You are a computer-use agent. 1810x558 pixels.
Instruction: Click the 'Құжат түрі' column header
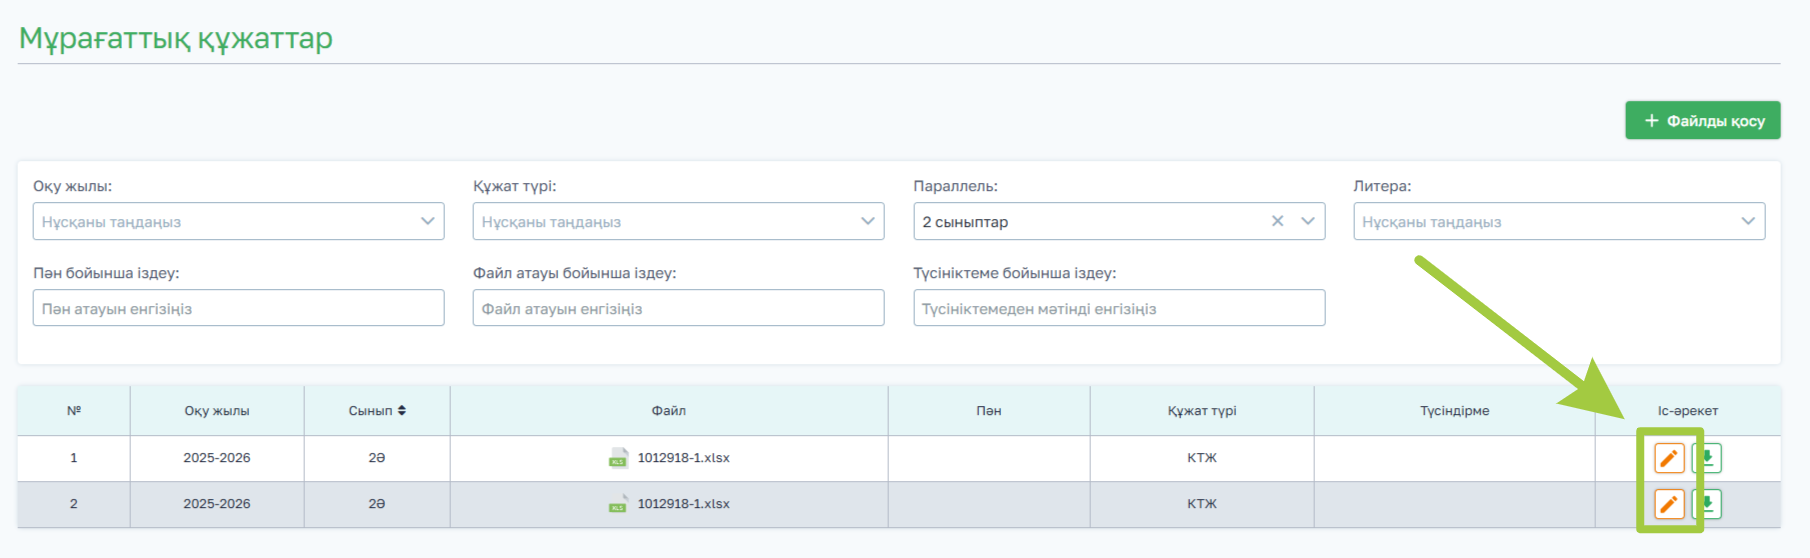pos(1202,411)
